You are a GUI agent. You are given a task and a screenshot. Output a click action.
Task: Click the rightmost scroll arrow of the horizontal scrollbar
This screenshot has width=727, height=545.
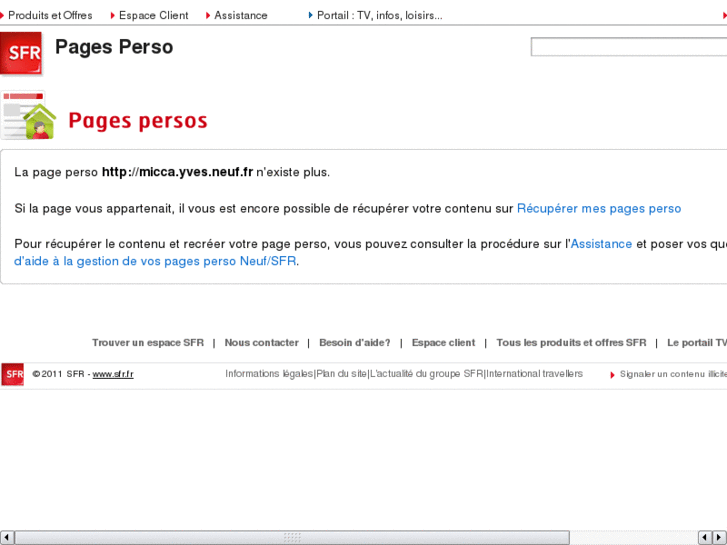pyautogui.click(x=720, y=538)
